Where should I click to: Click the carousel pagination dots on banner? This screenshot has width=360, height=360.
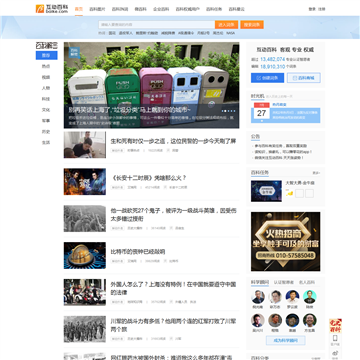click(x=229, y=111)
